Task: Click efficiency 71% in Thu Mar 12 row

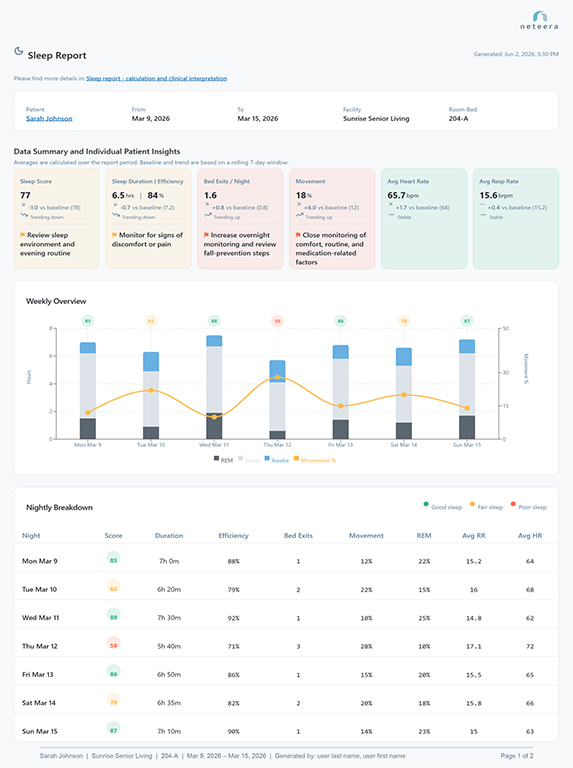Action: (x=234, y=647)
